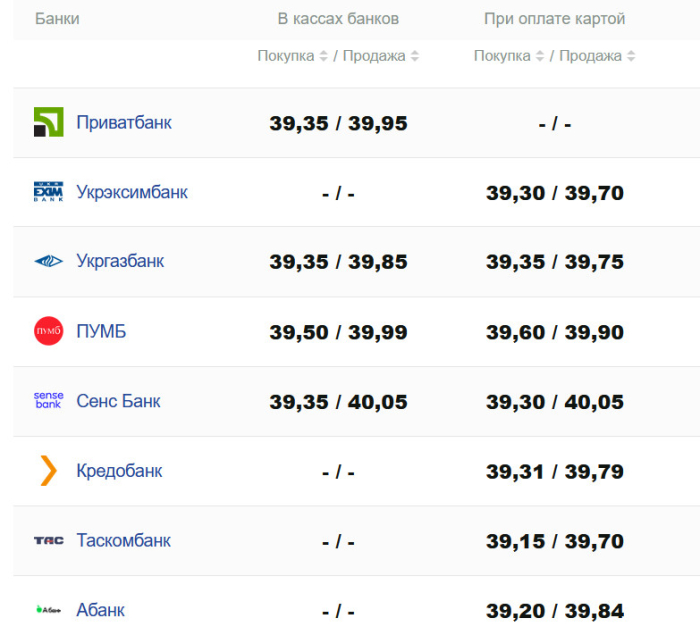Click the Abank green logo icon
This screenshot has width=700, height=635.
tap(48, 609)
